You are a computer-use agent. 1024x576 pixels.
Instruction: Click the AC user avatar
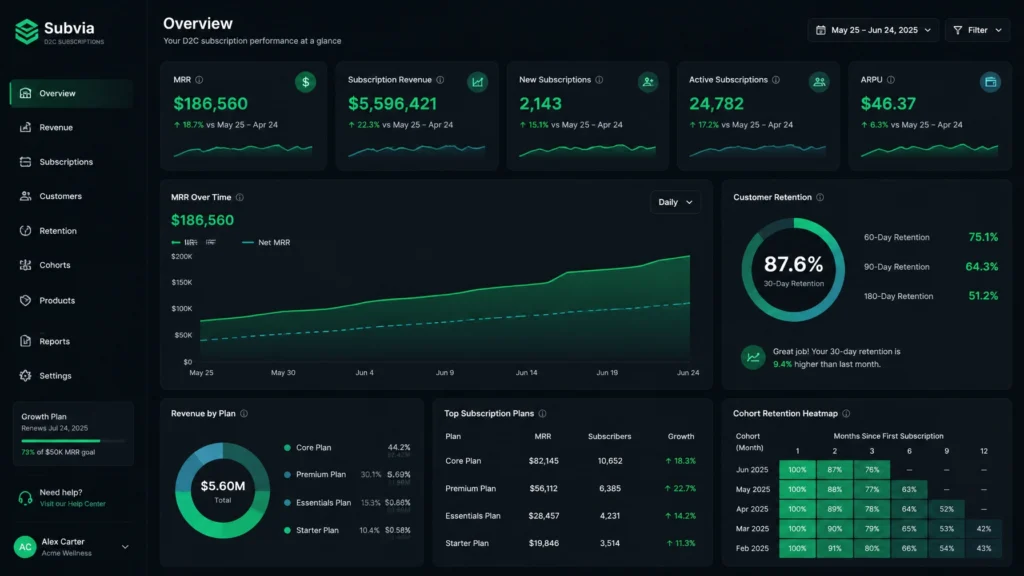pyautogui.click(x=25, y=547)
